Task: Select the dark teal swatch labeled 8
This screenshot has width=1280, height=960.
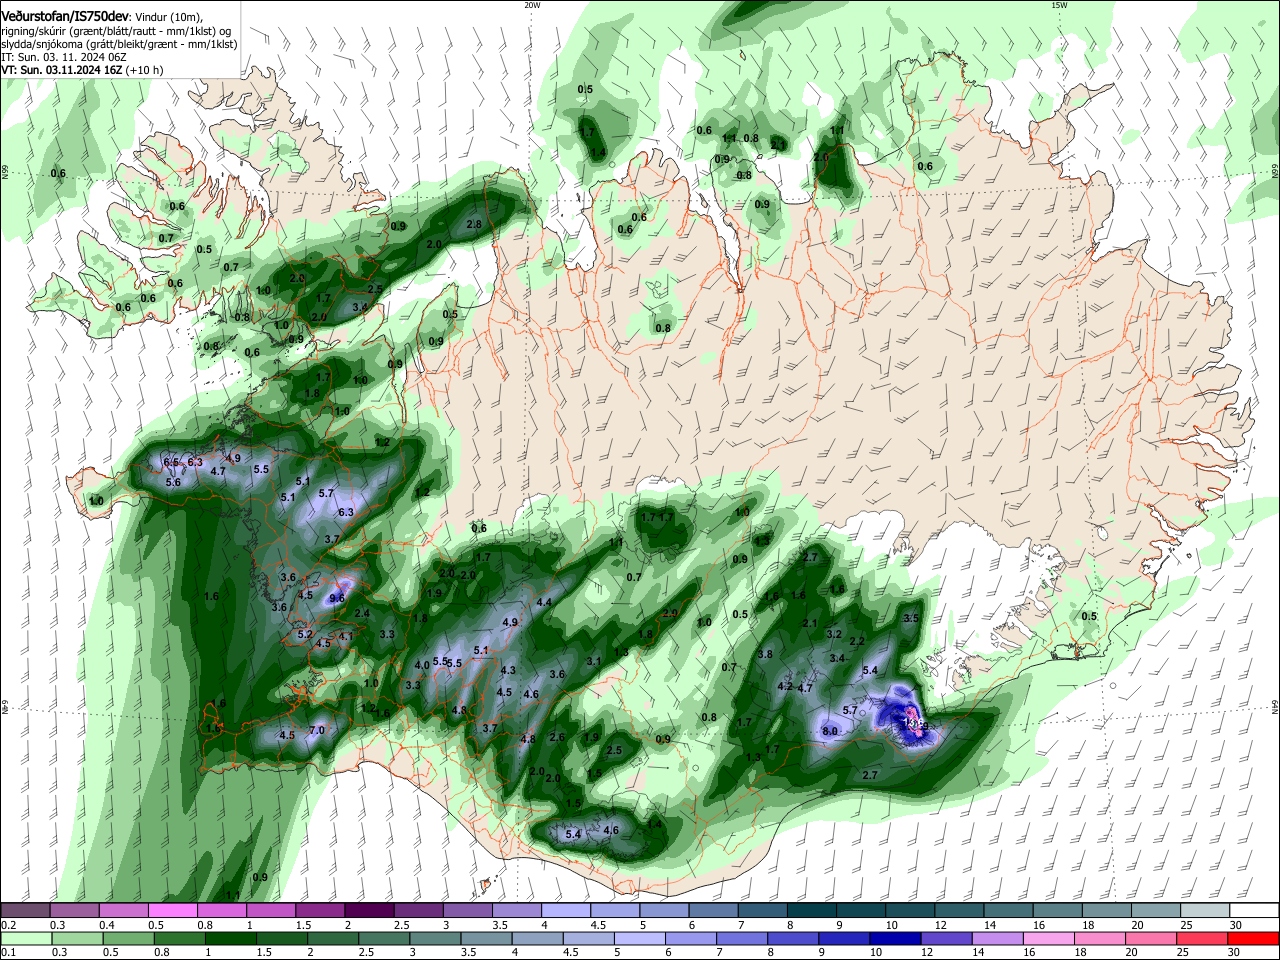Action: [x=810, y=911]
